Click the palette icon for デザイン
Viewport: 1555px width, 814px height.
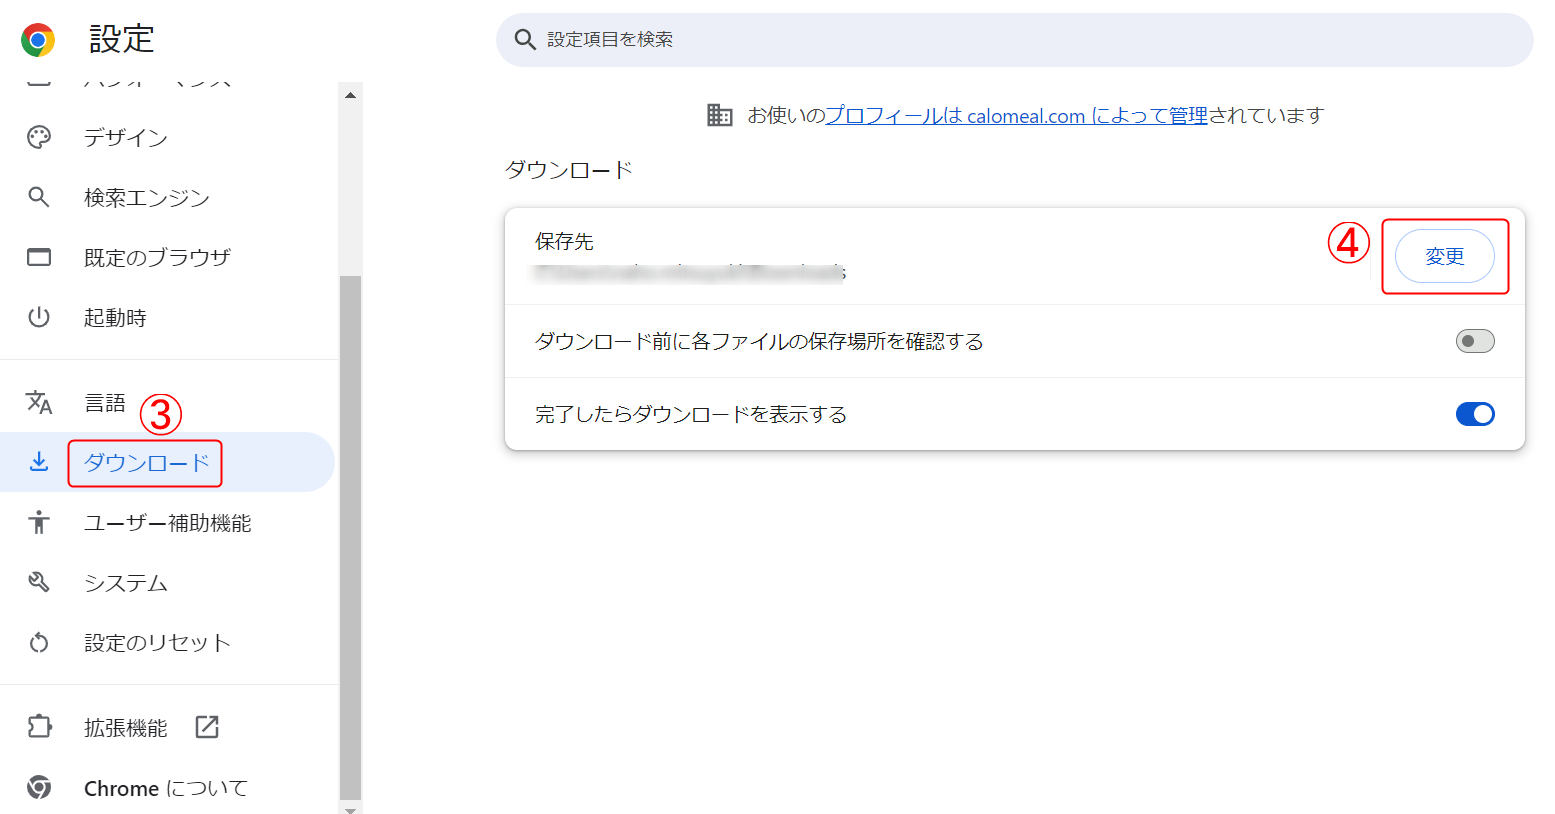pos(39,138)
